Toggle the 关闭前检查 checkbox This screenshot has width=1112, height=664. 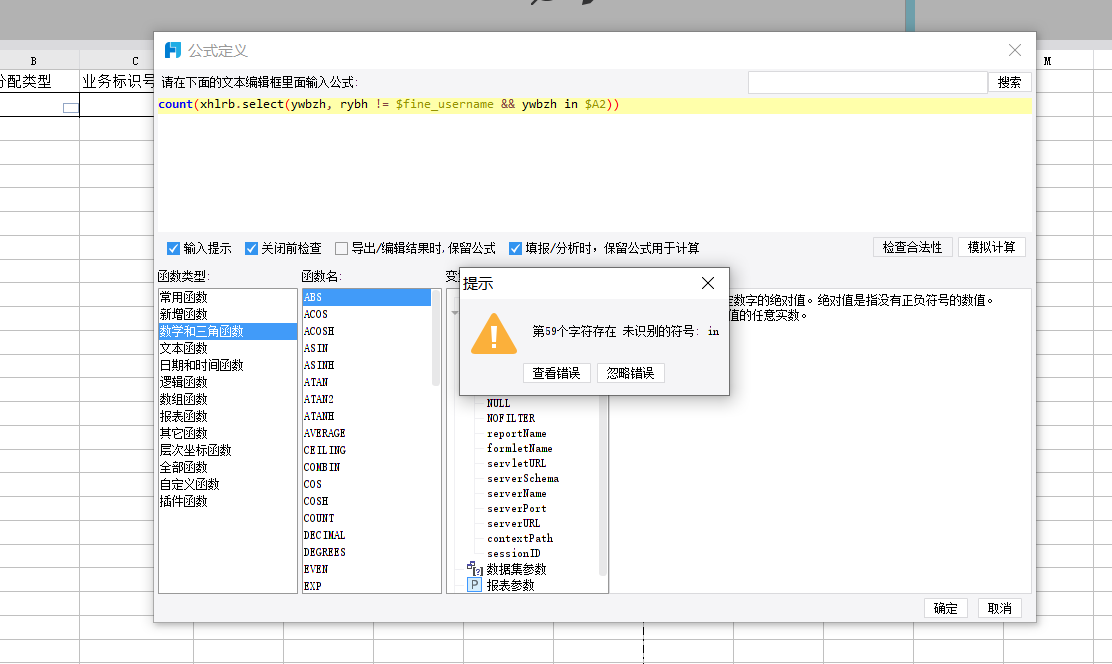251,248
